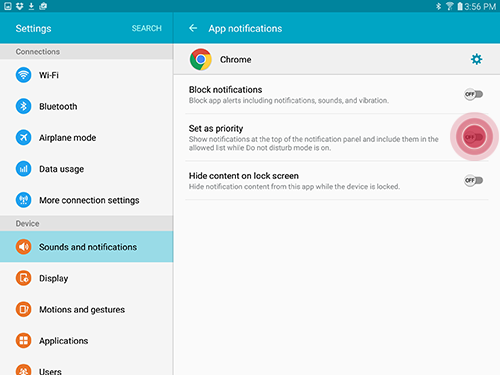Enable the Set as priority switch

click(474, 137)
